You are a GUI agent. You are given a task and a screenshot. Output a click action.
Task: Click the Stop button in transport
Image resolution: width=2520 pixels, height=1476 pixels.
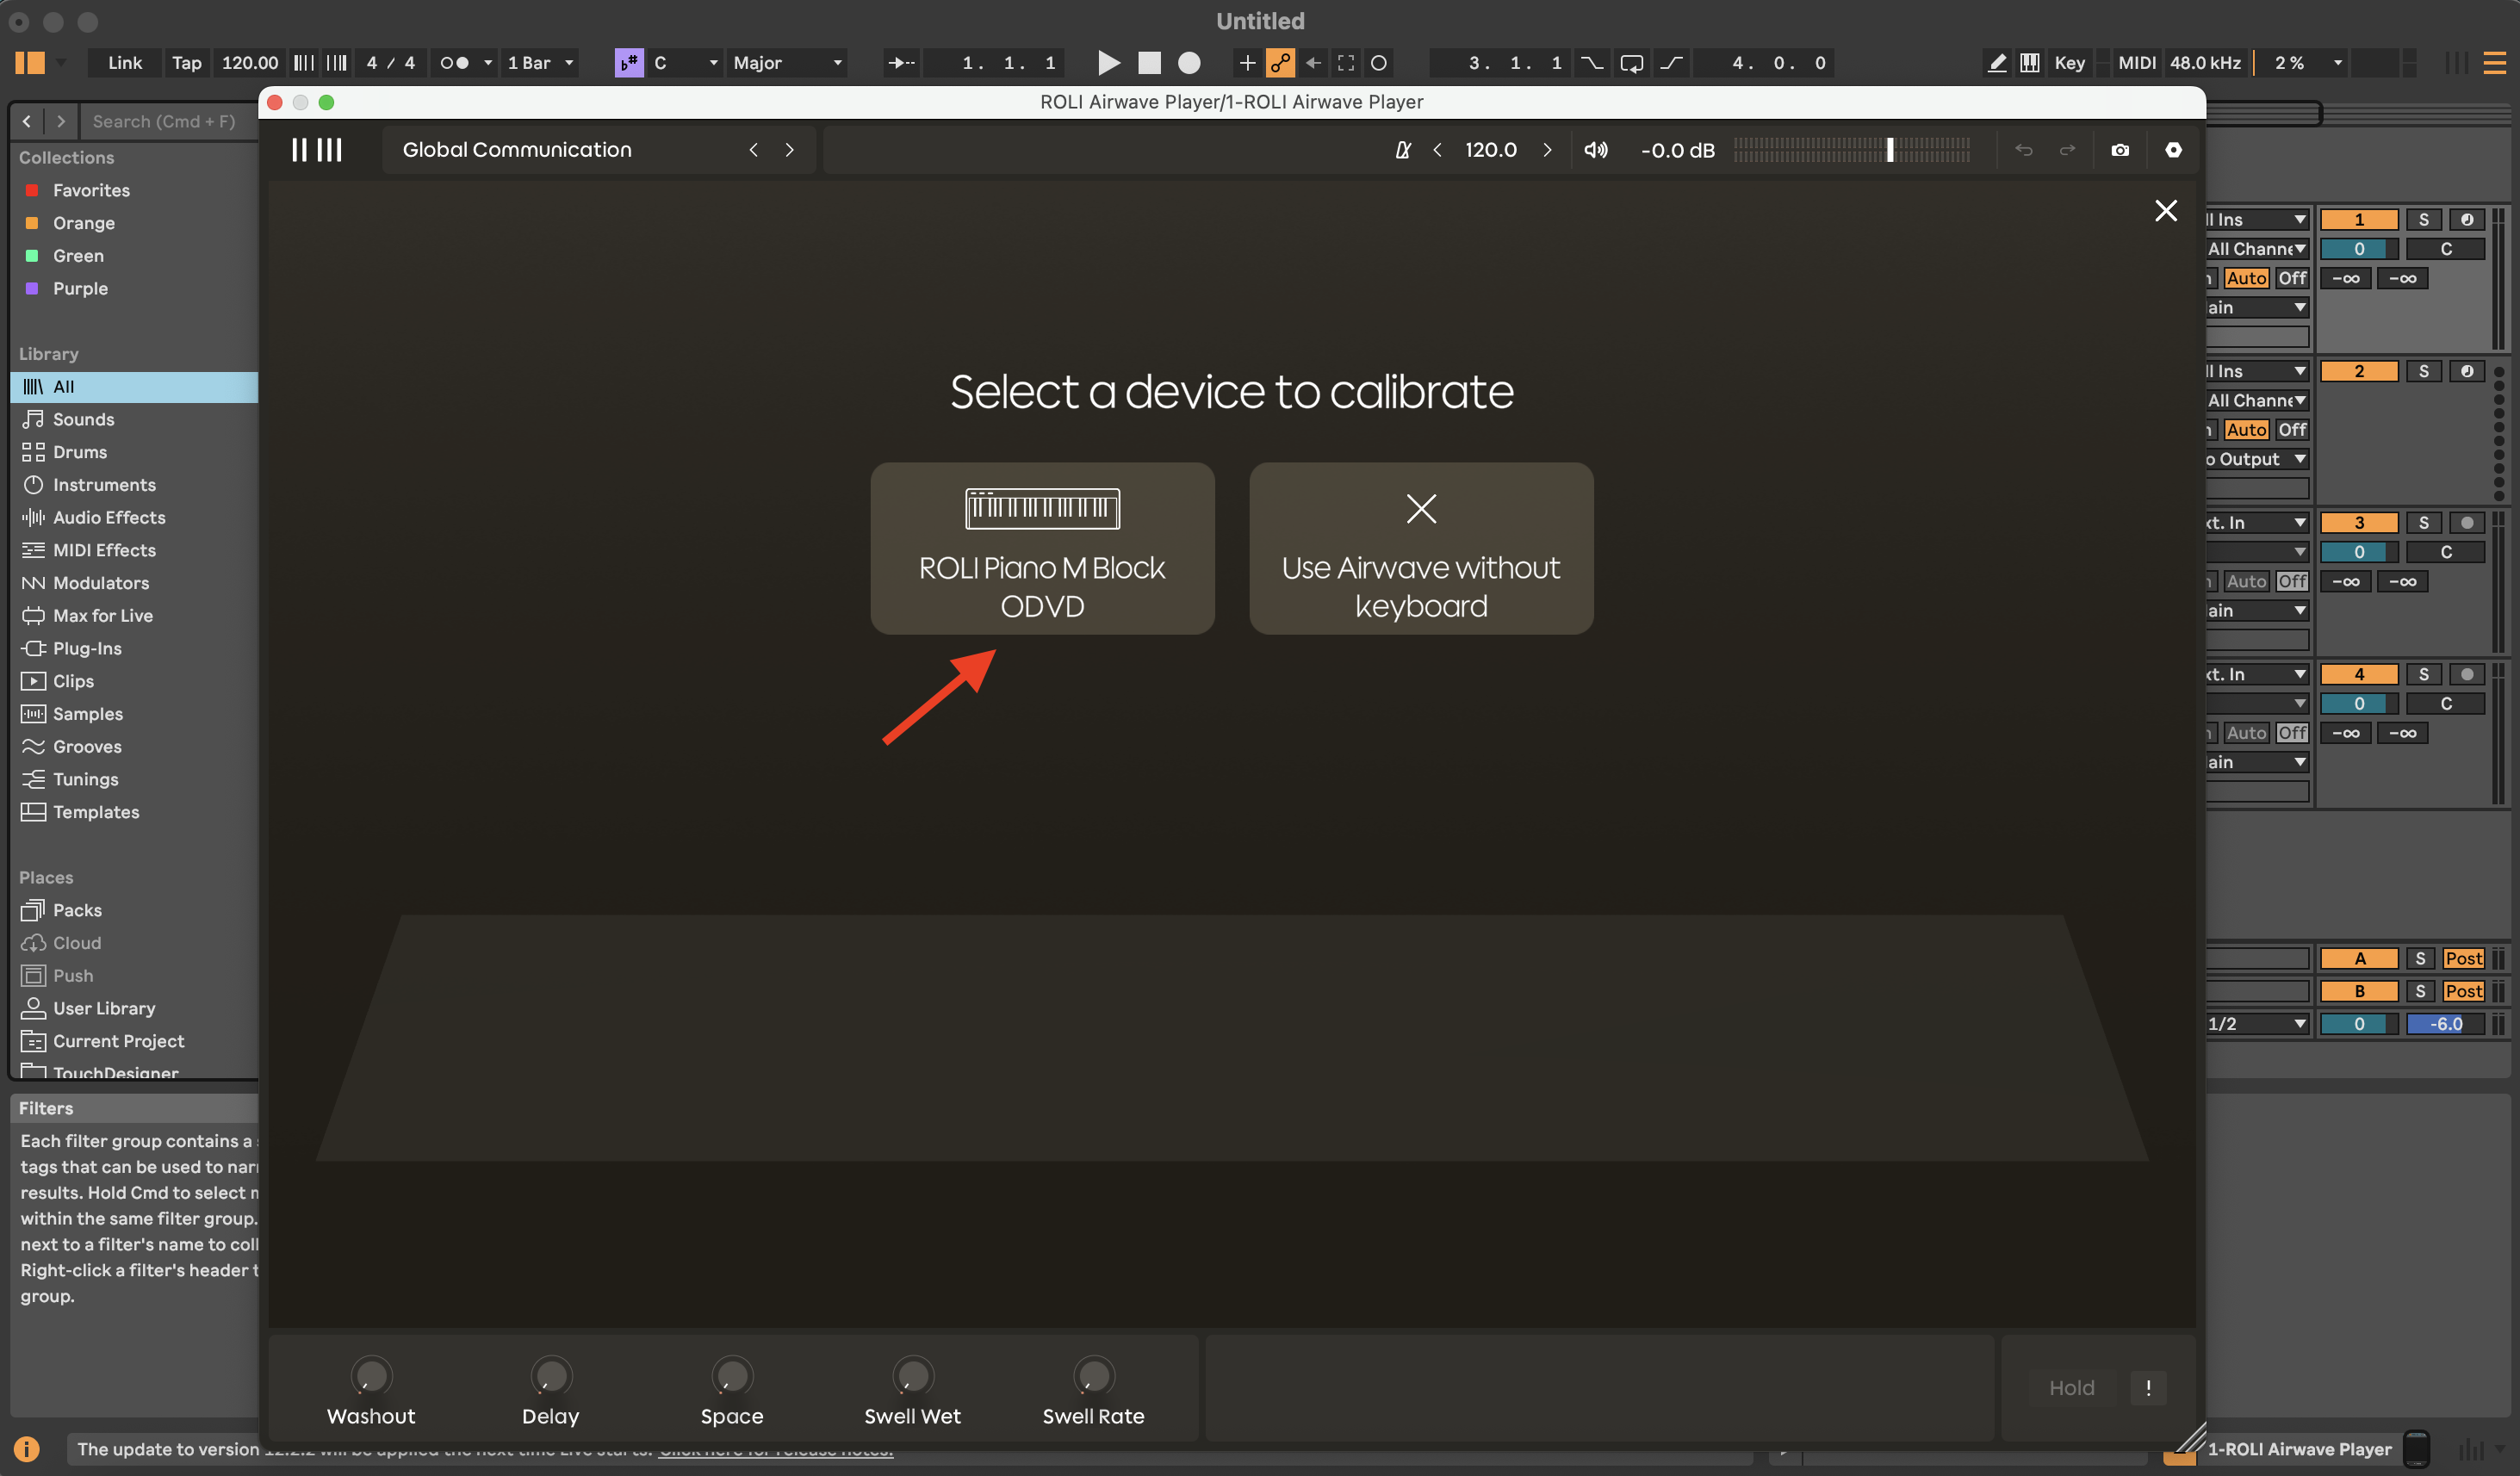pos(1149,63)
